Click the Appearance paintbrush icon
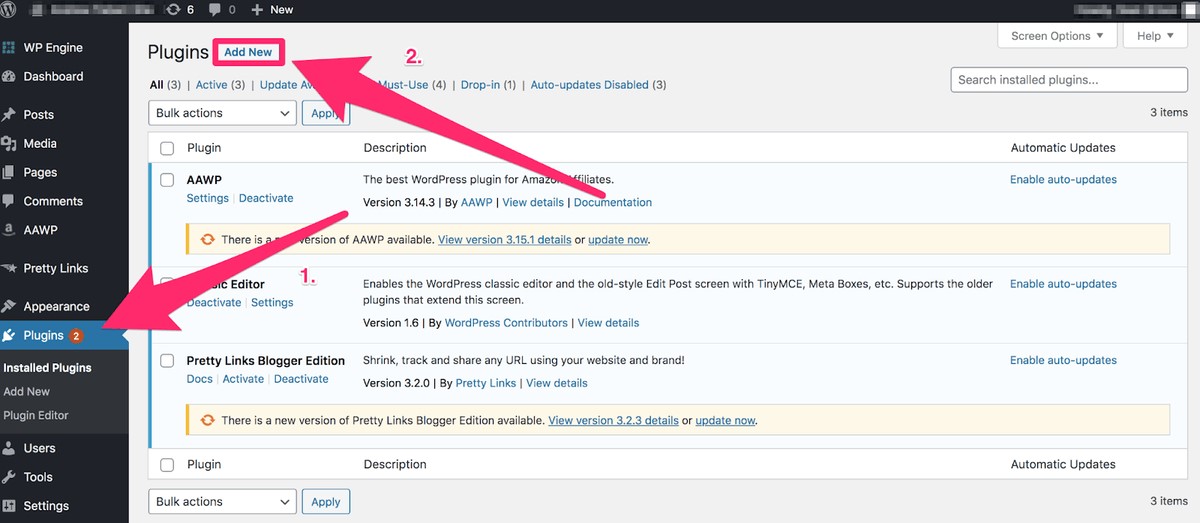Screen dimensions: 1200x523 coord(10,306)
